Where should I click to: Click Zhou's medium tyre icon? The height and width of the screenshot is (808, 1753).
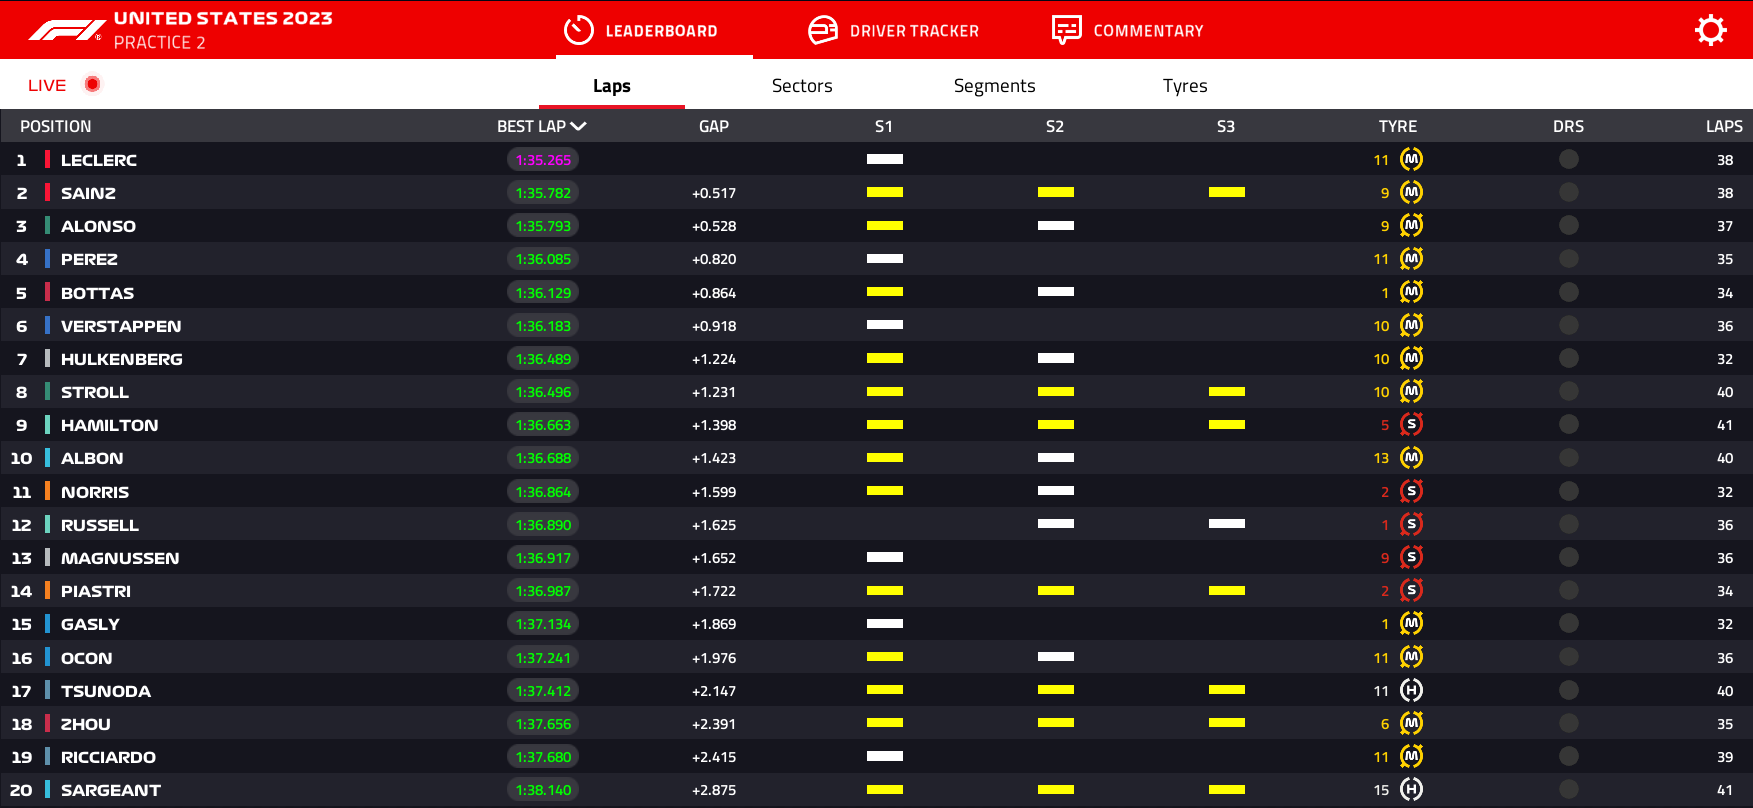(1411, 723)
